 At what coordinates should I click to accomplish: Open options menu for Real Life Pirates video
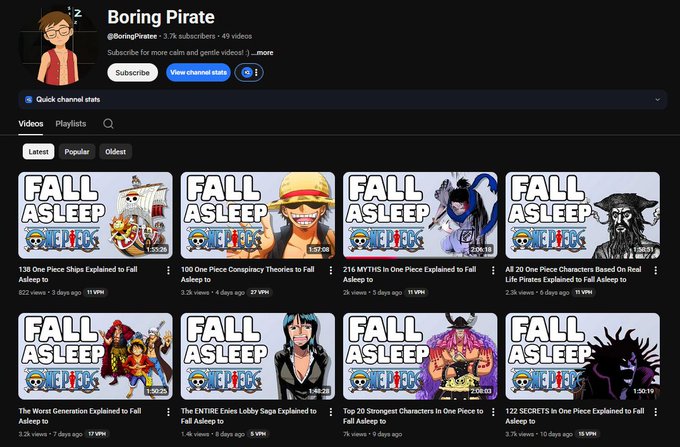(x=655, y=271)
